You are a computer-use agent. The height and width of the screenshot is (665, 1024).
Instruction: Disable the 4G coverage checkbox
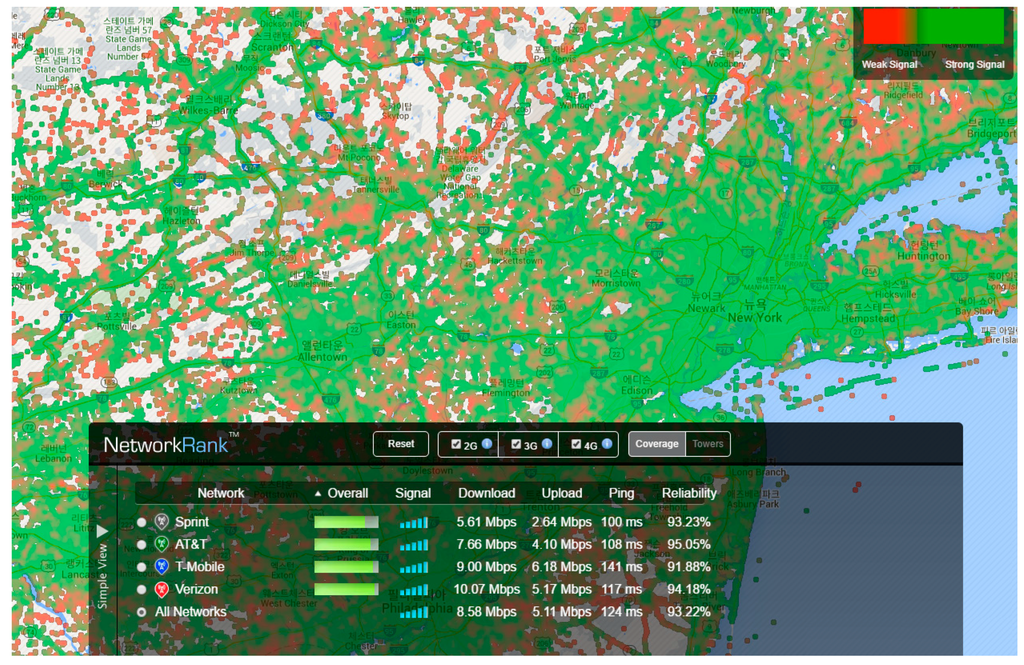(x=576, y=445)
